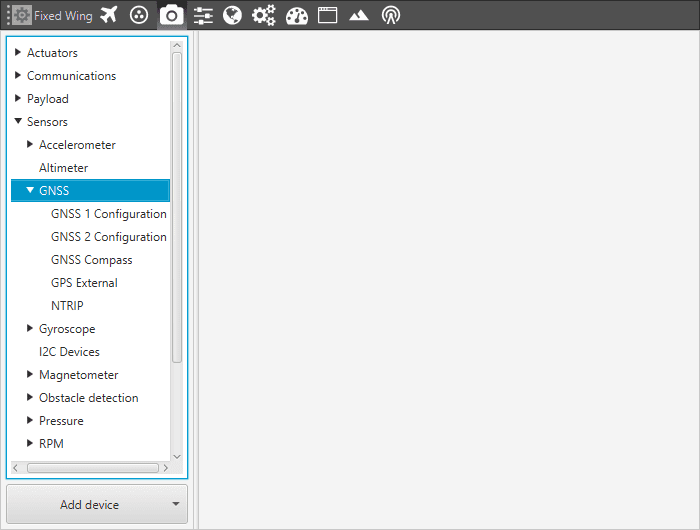
Task: Click the tree scroll down arrow
Action: [177, 456]
